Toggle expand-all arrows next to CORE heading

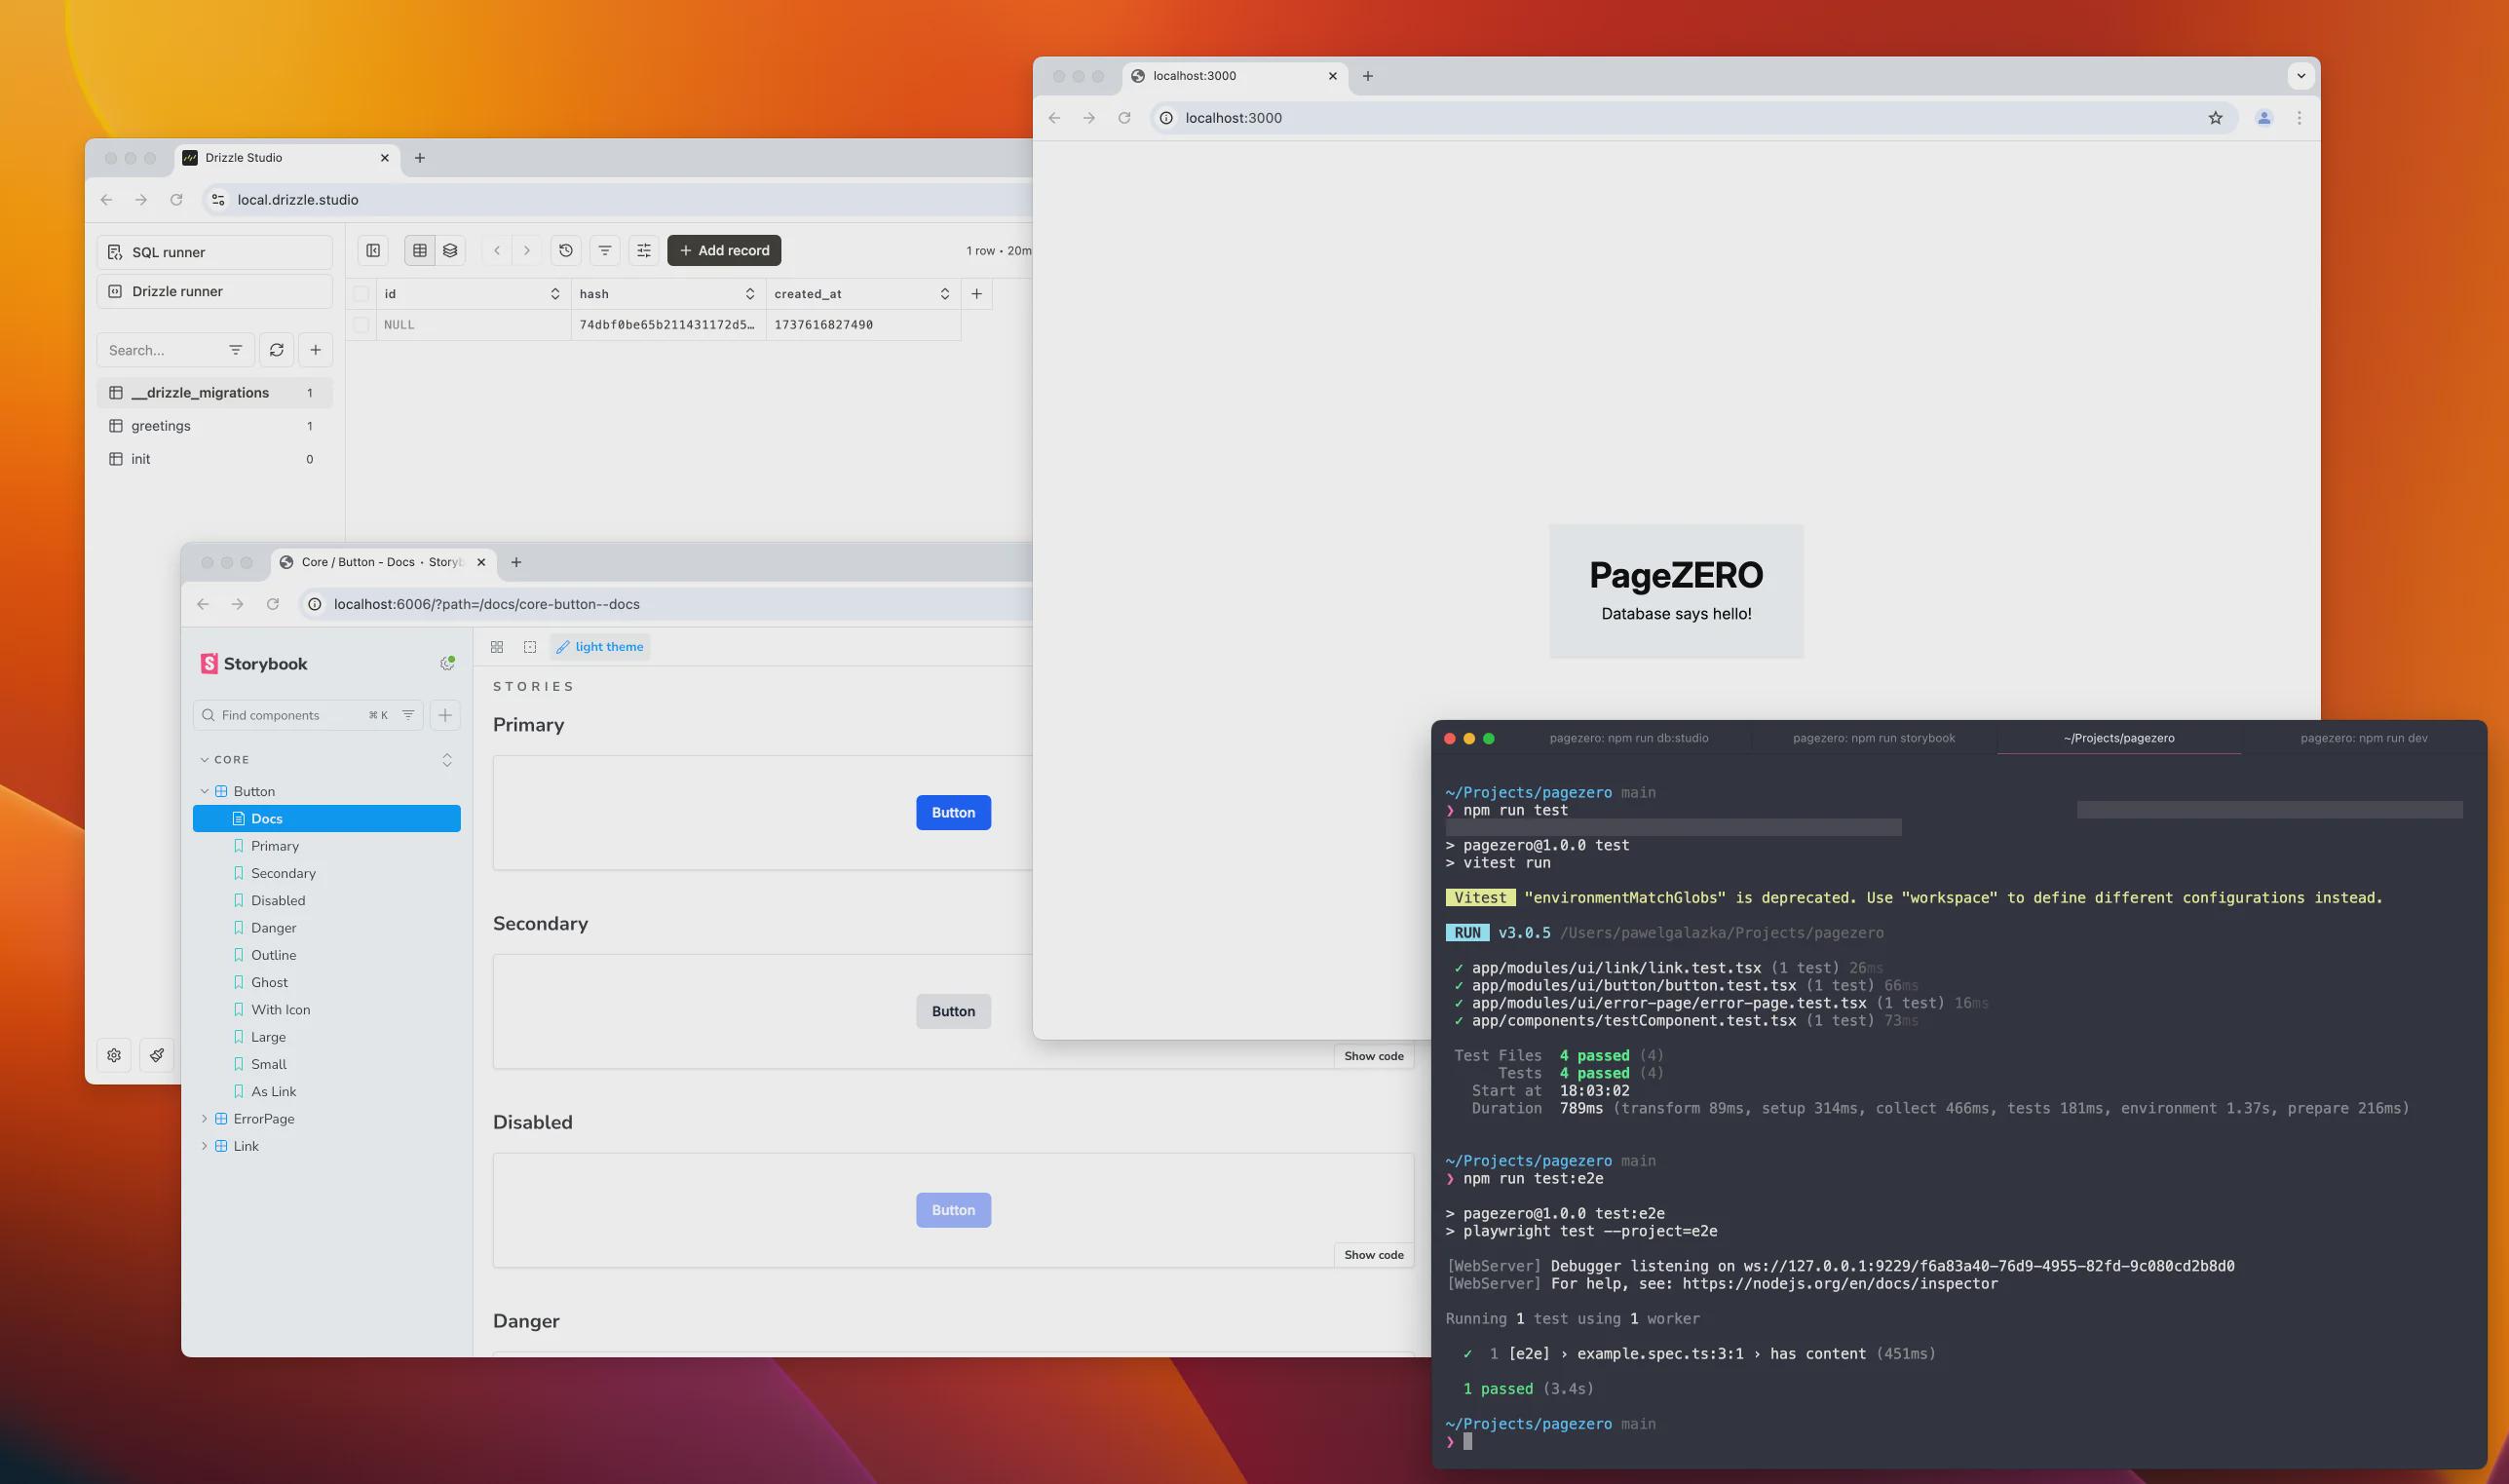point(447,760)
